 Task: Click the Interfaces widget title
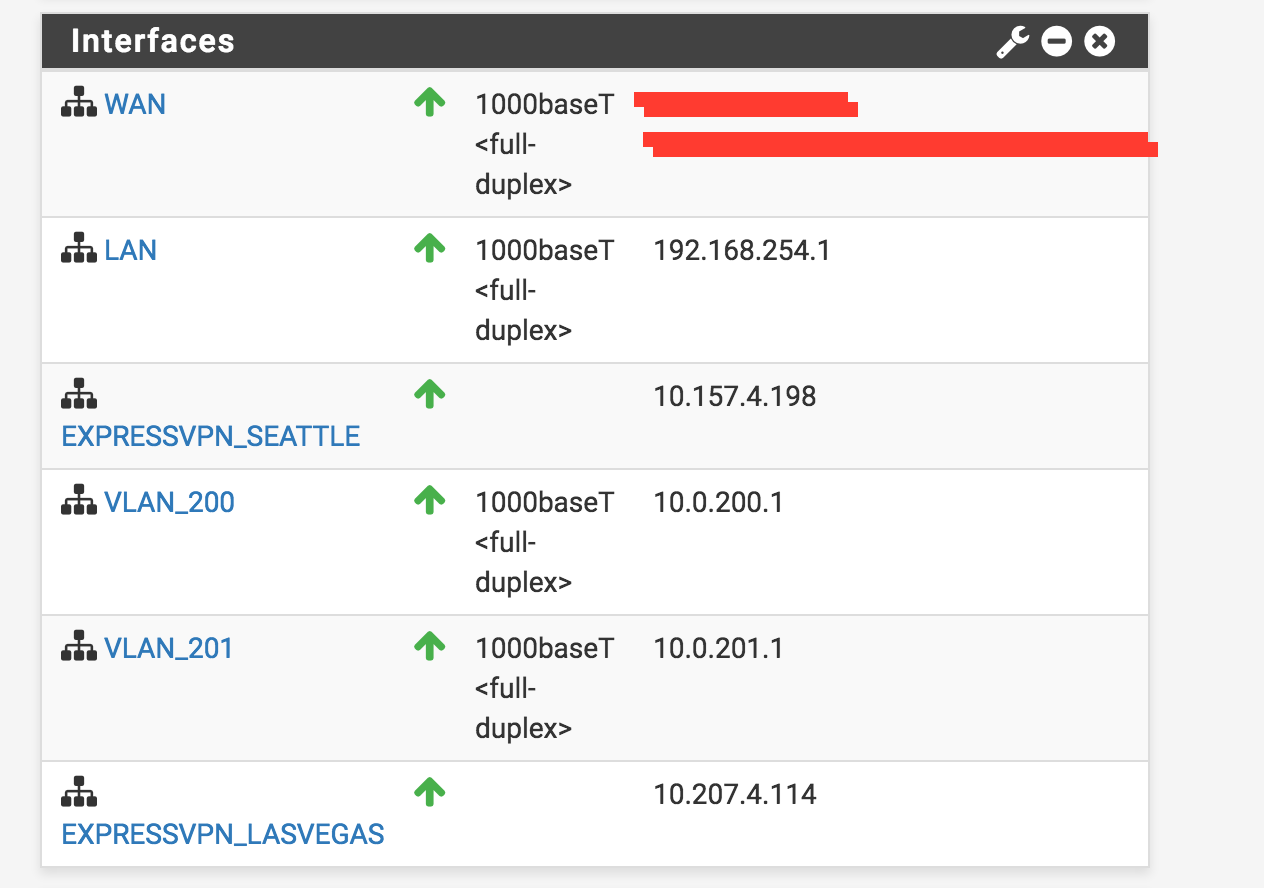pyautogui.click(x=153, y=41)
